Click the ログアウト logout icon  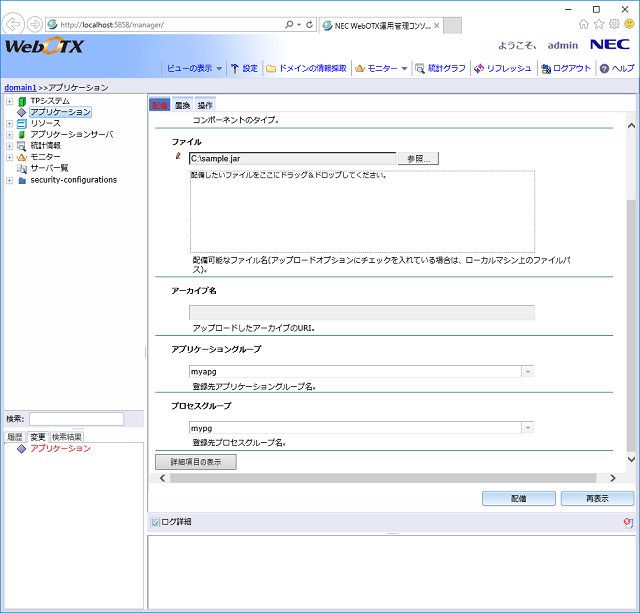tap(545, 68)
